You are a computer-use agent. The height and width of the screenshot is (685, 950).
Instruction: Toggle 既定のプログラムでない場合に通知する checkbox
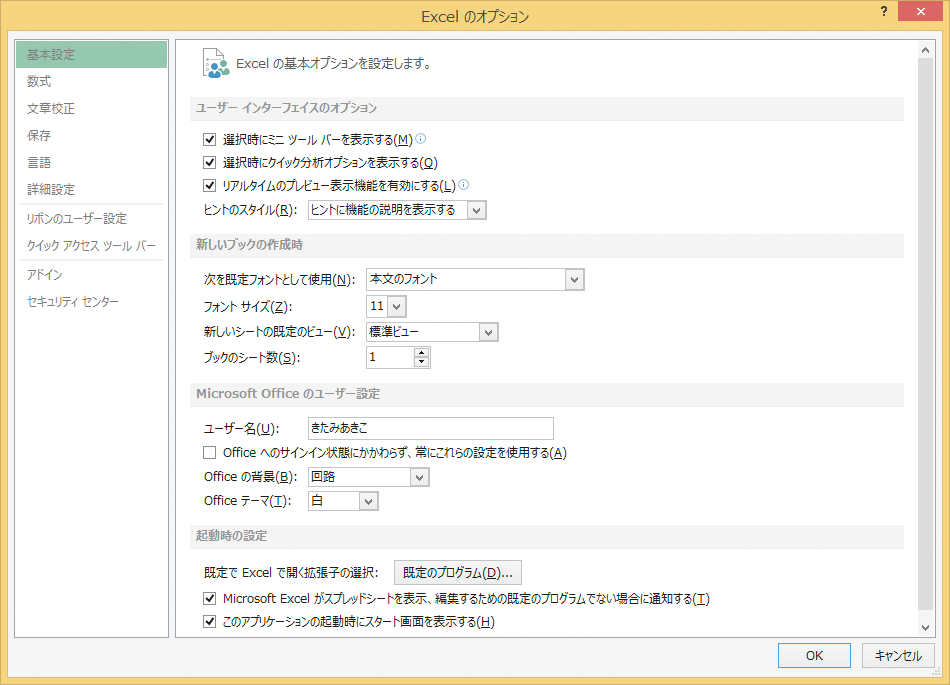click(210, 598)
